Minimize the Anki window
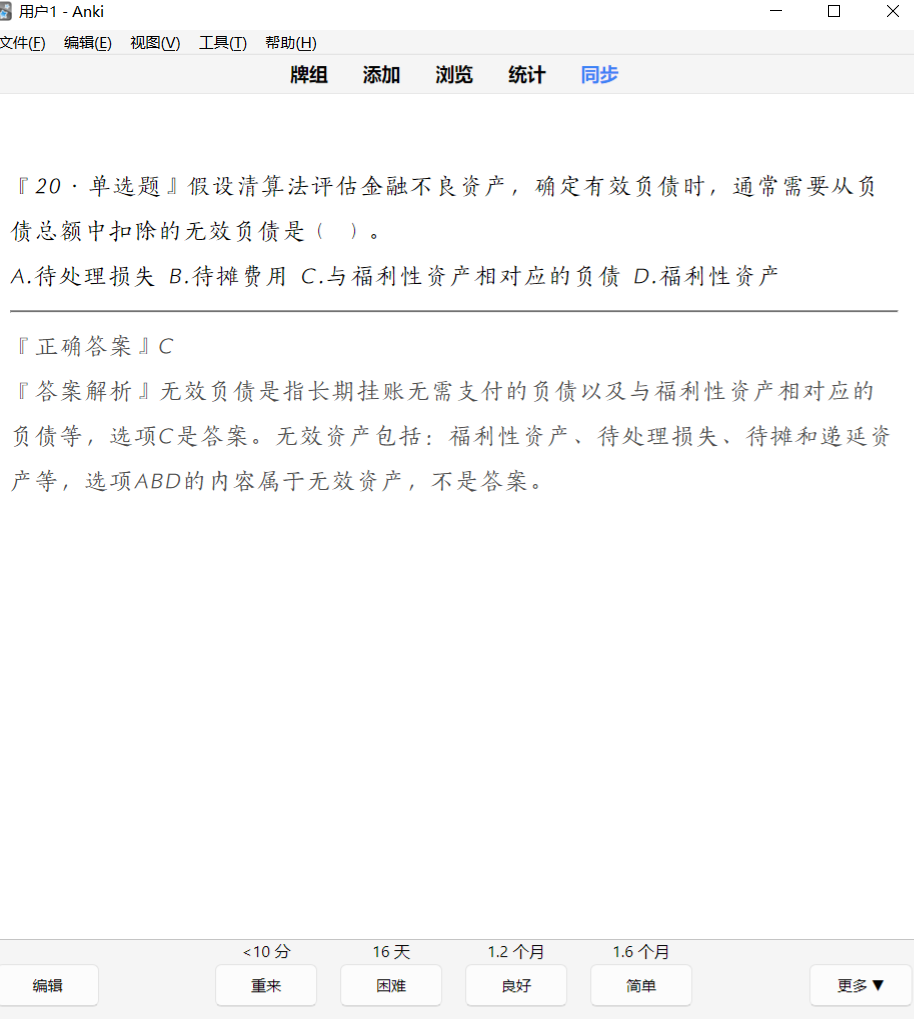The height and width of the screenshot is (1019, 914). (776, 11)
